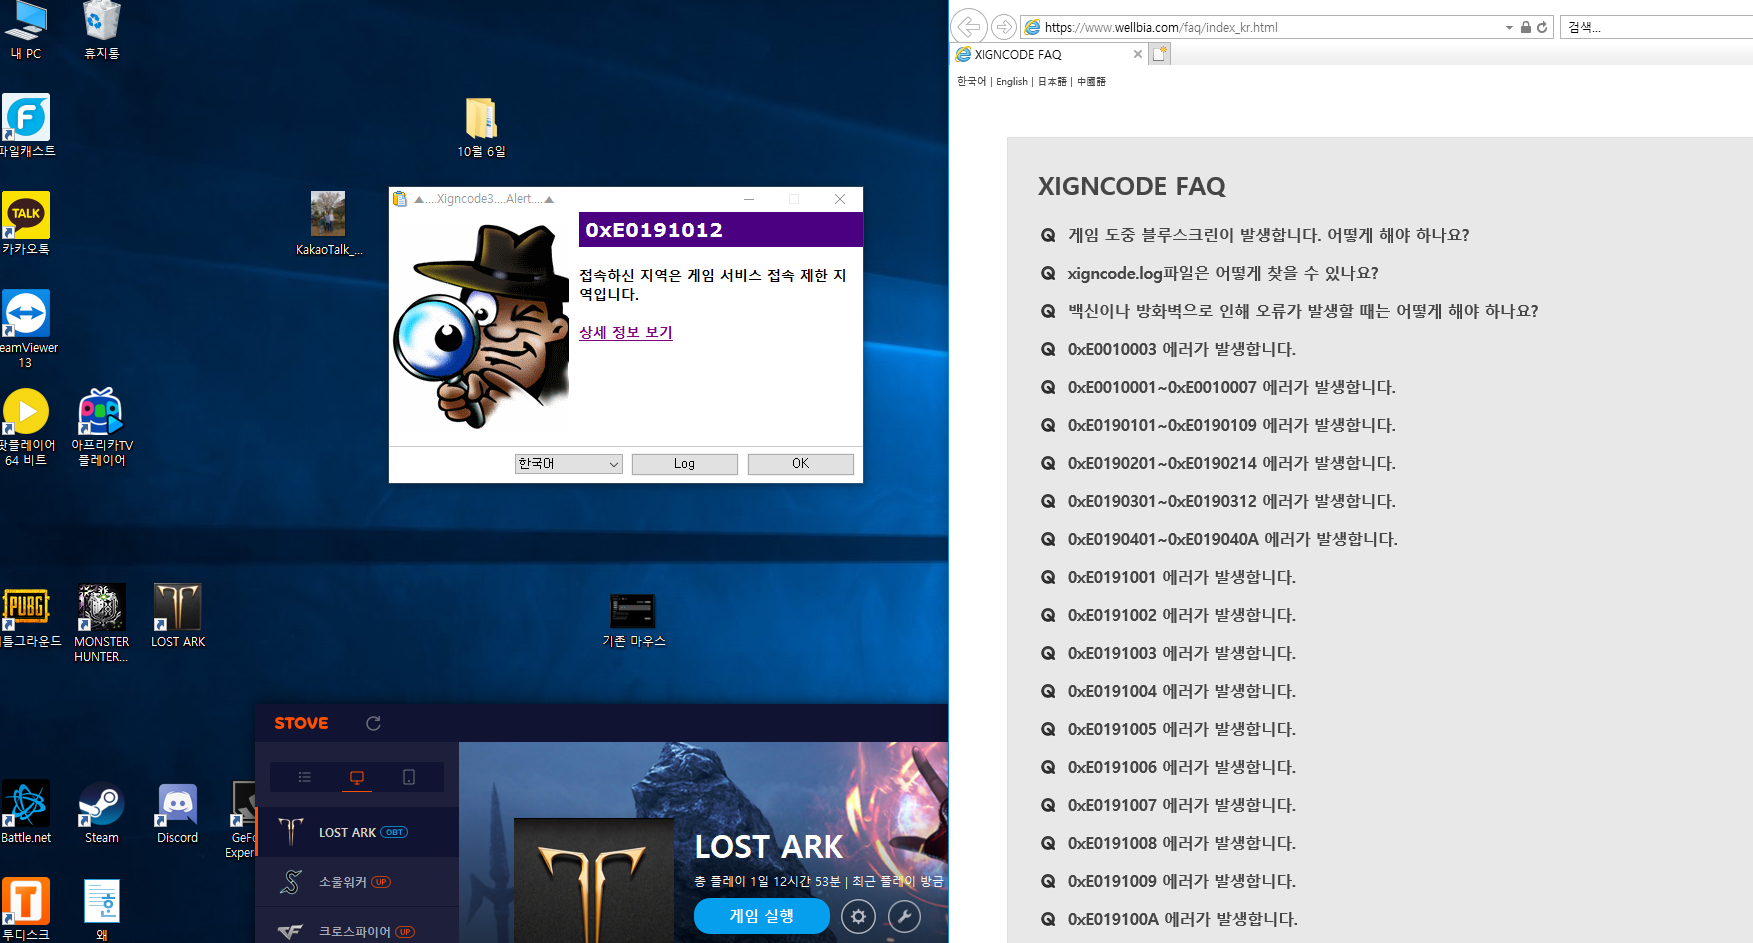
Task: Expand the 0xE0191005 에러 FAQ entry
Action: point(1181,729)
